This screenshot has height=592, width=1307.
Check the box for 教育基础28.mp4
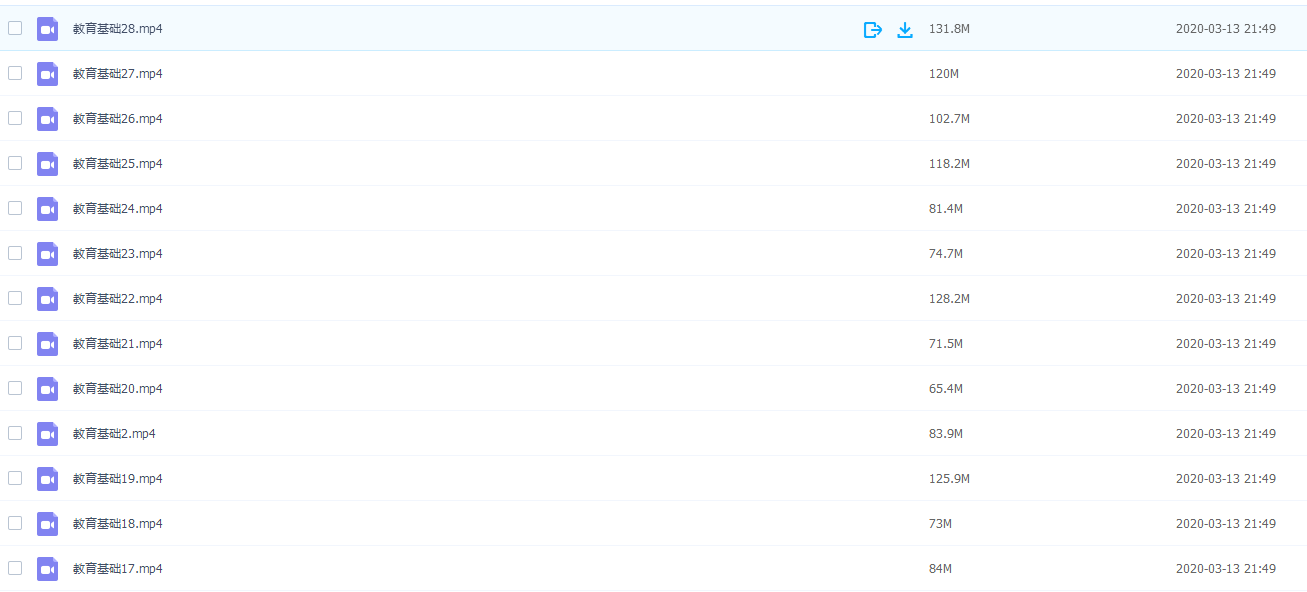point(15,28)
